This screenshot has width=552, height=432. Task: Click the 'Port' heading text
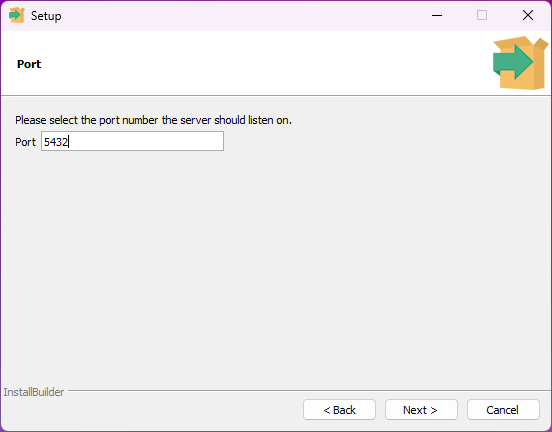click(29, 64)
